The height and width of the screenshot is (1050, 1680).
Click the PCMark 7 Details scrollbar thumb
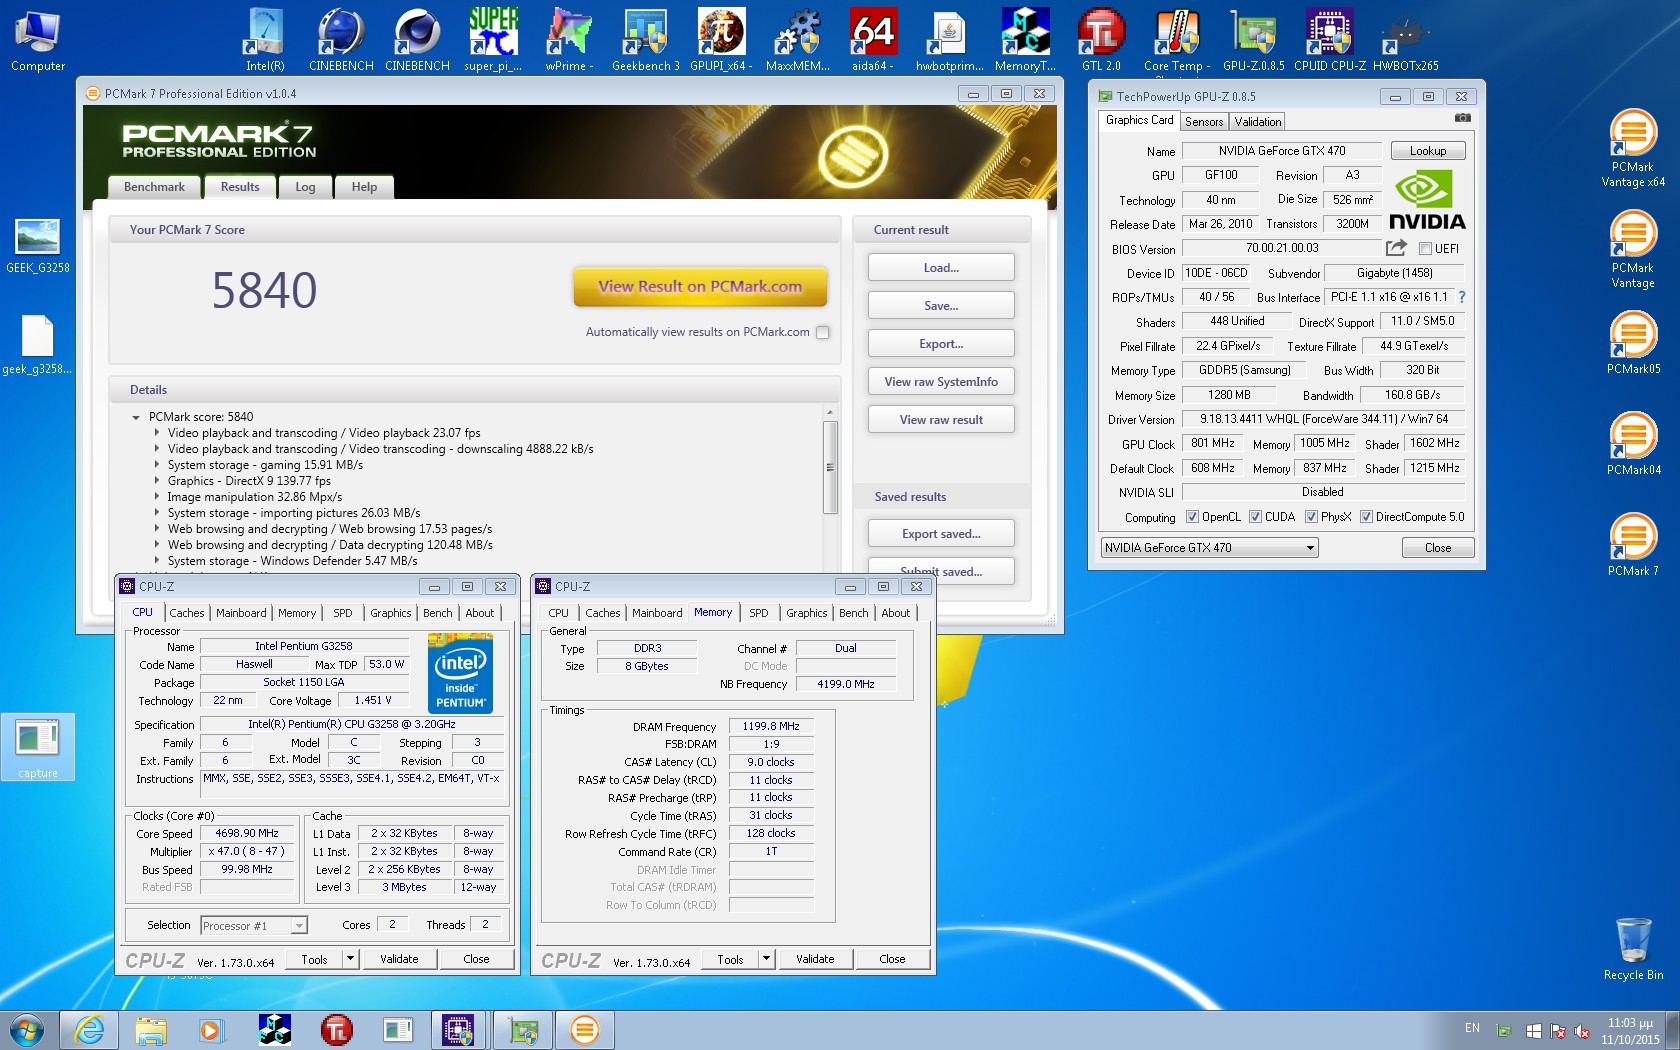click(830, 467)
